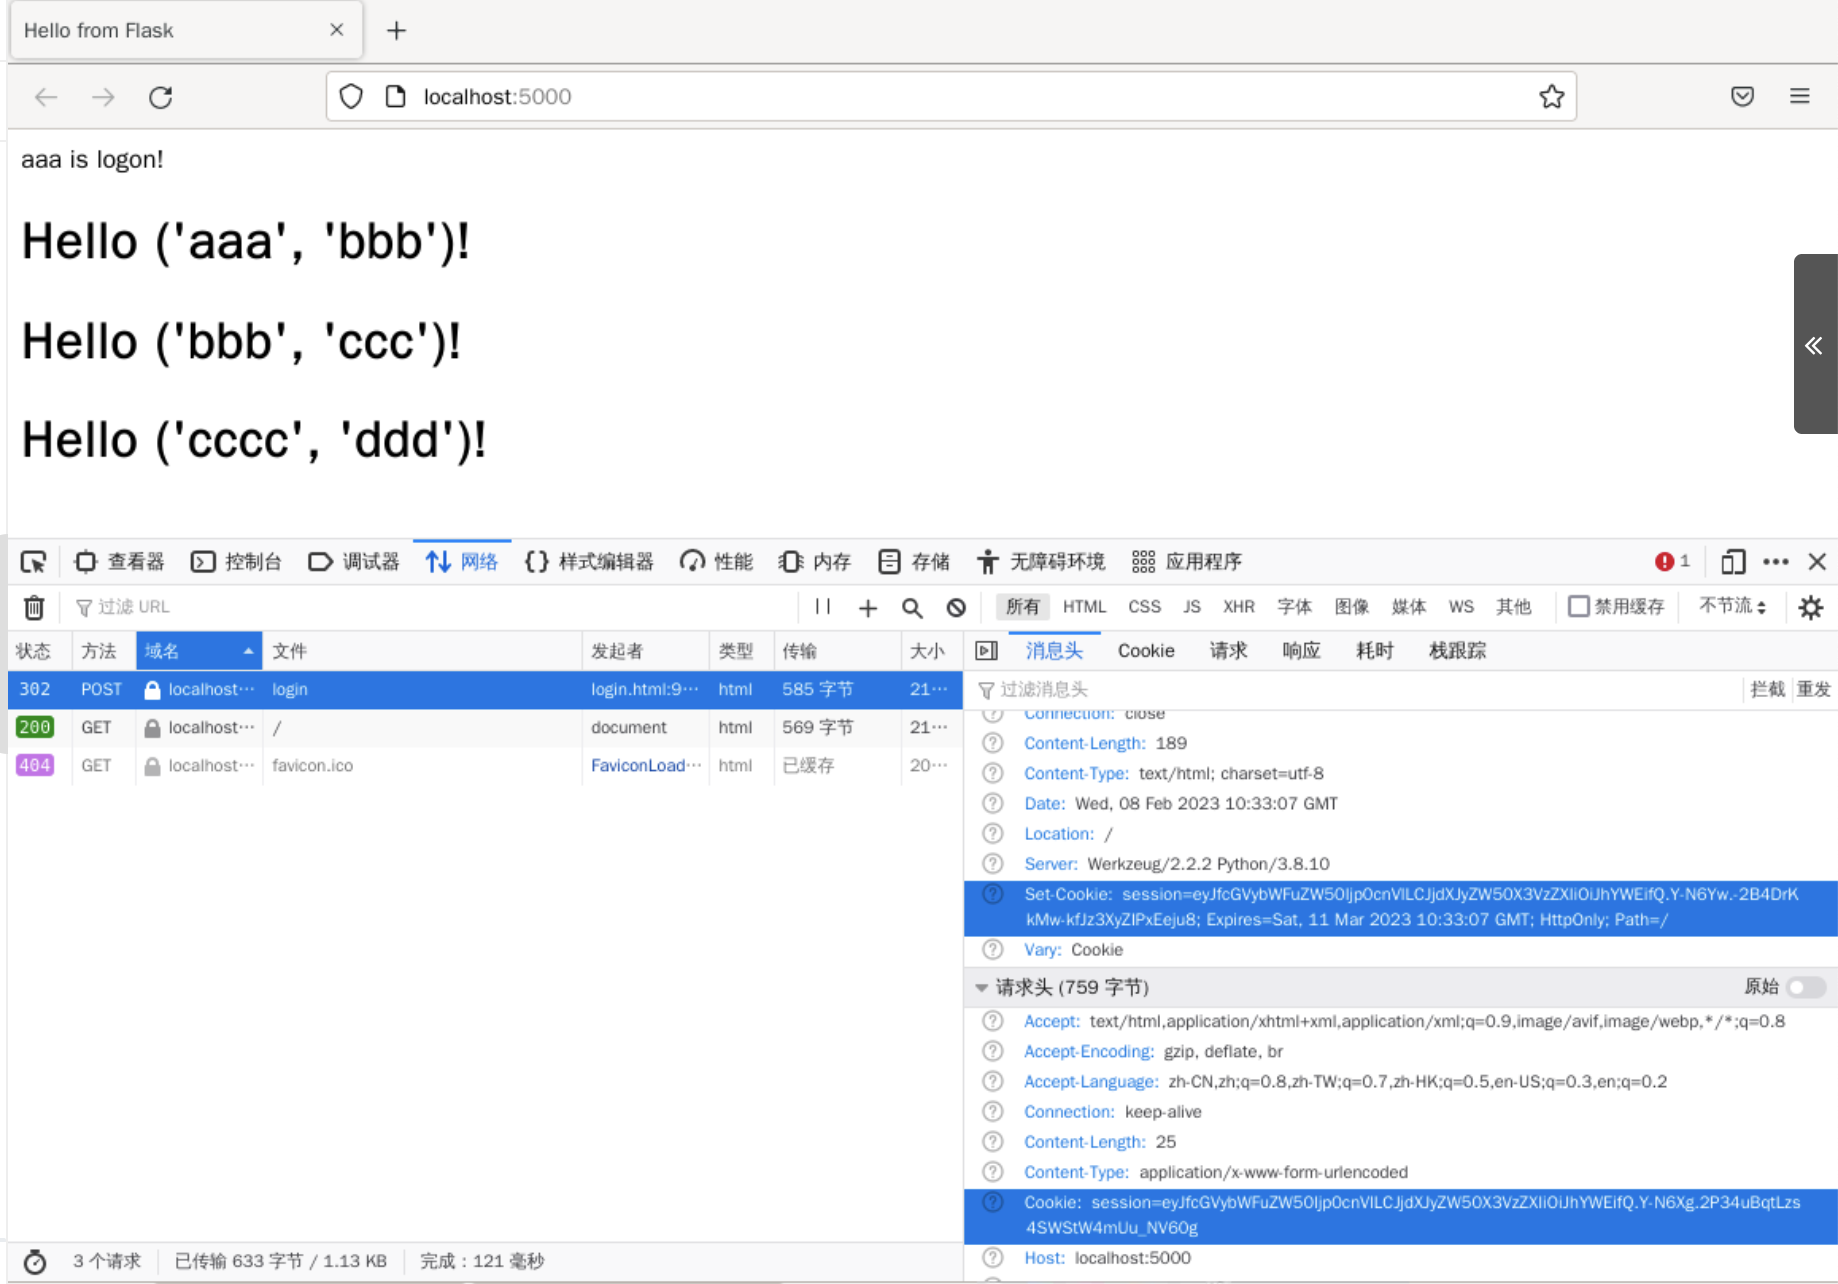Toggle request details pane icon
Viewport: 1838px width, 1284px height.
986,651
